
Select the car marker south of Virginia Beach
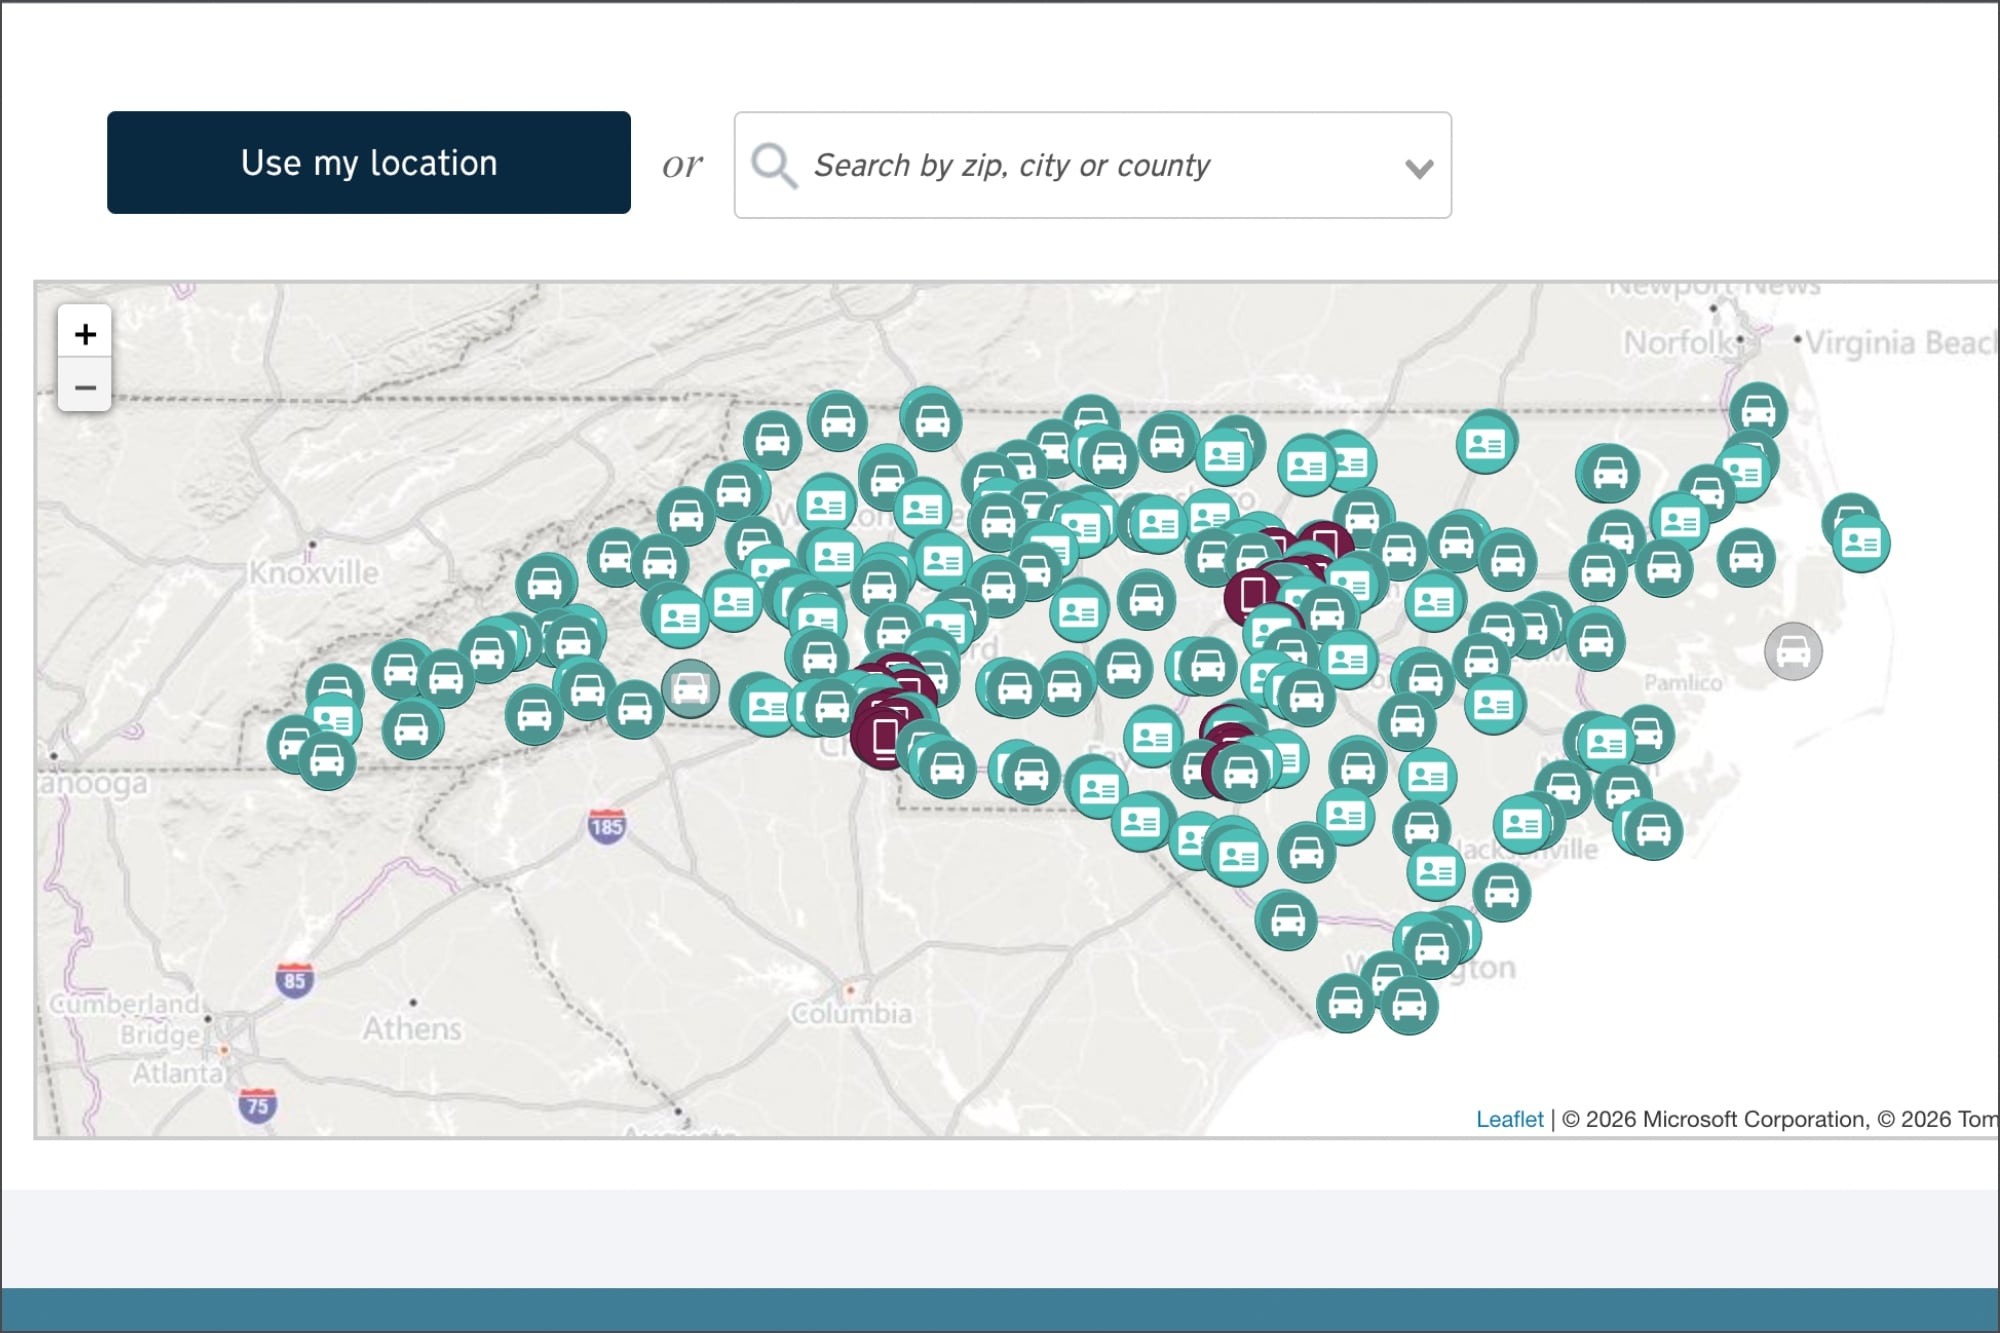tap(1757, 411)
